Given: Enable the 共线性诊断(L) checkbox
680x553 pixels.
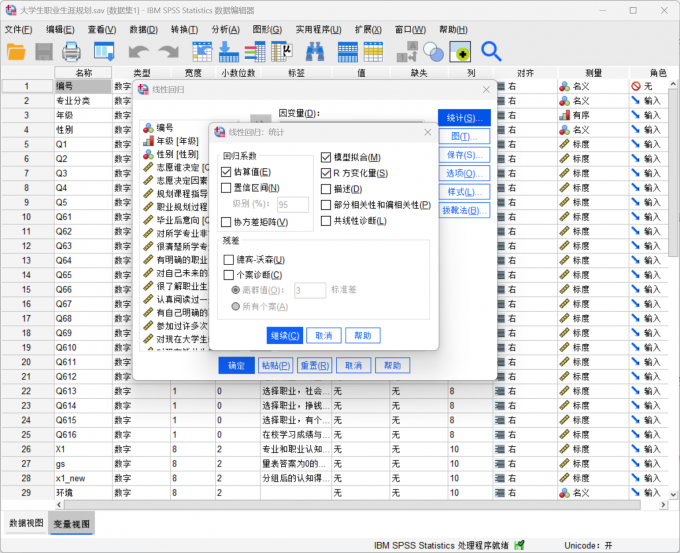Looking at the screenshot, I should pyautogui.click(x=326, y=221).
